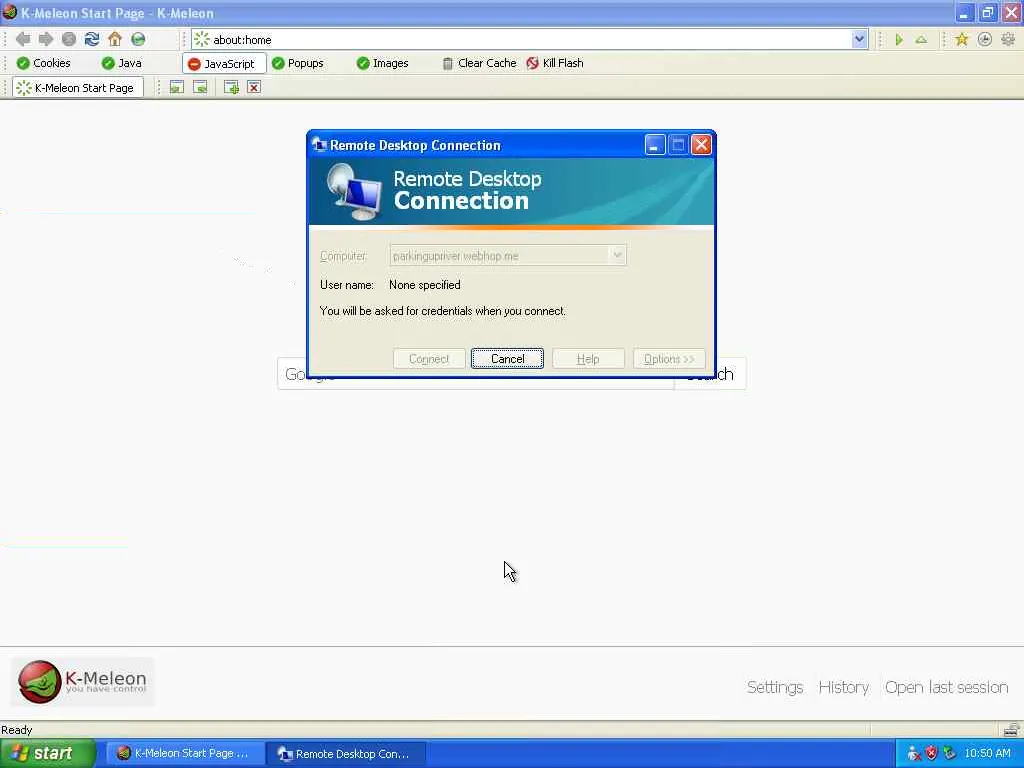This screenshot has height=768, width=1024.
Task: Kill Flash with the red blocked icon
Action: 555,63
